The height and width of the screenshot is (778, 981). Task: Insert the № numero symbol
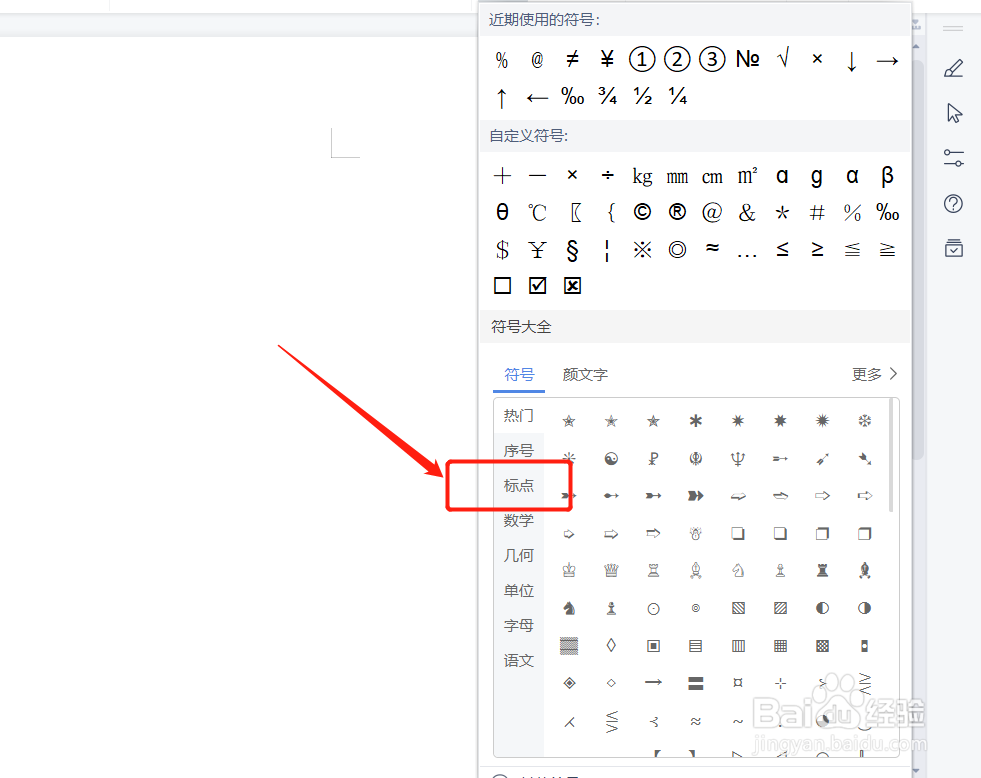[x=748, y=60]
